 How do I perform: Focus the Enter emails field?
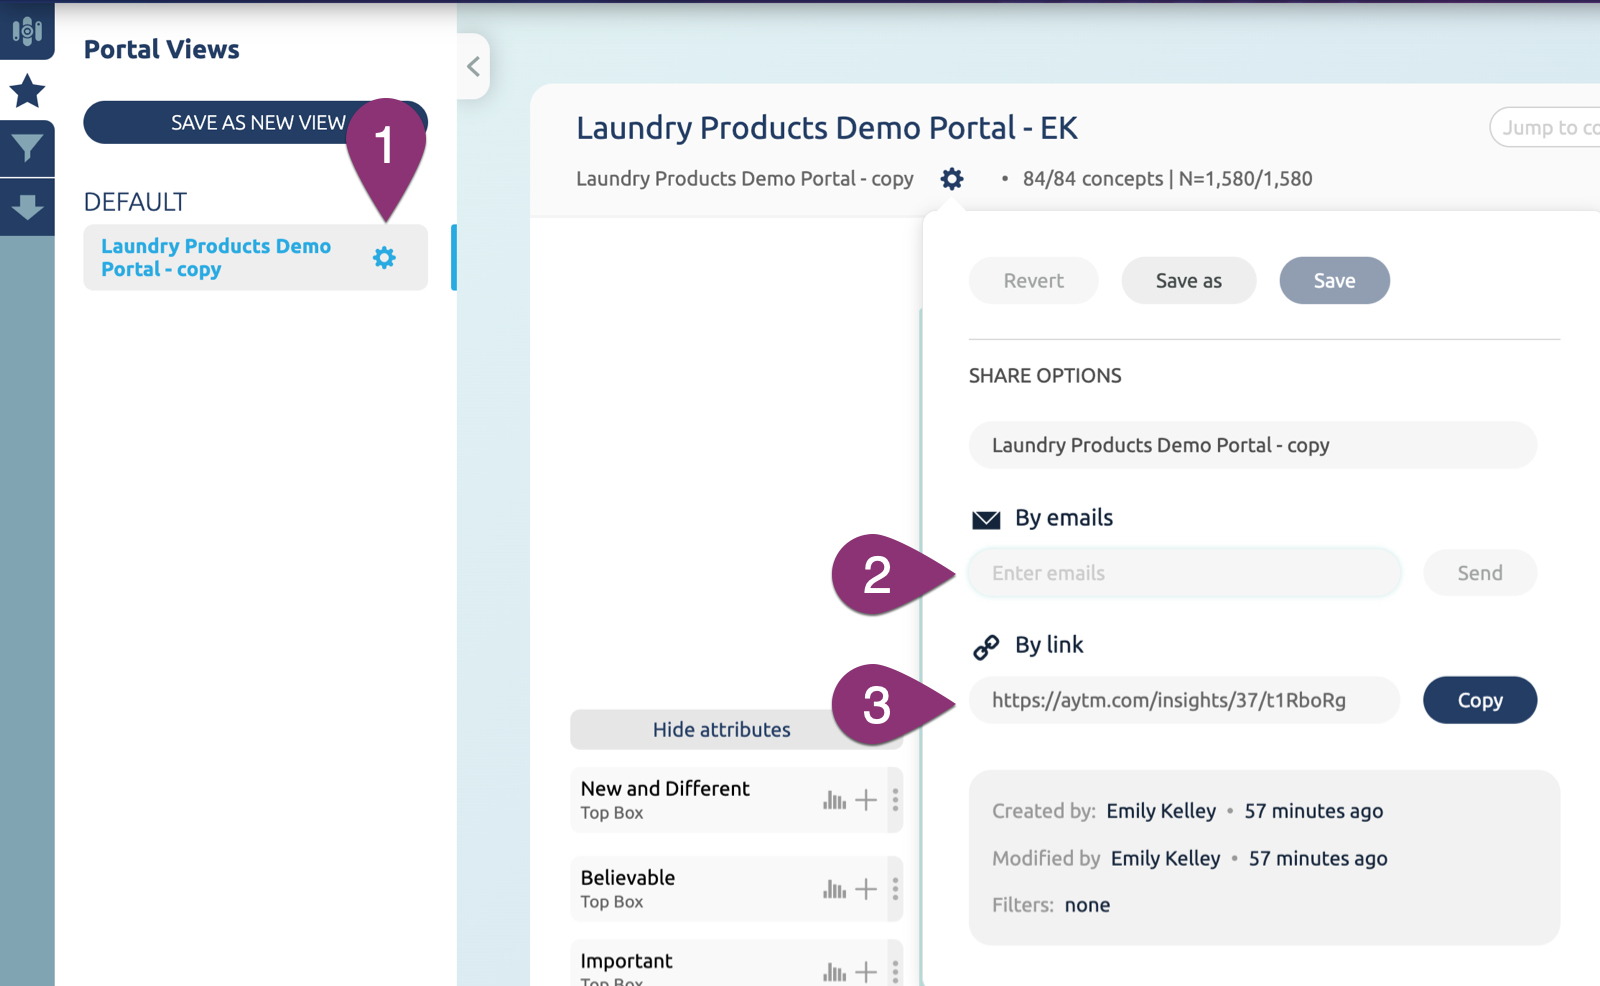[x=1185, y=573]
